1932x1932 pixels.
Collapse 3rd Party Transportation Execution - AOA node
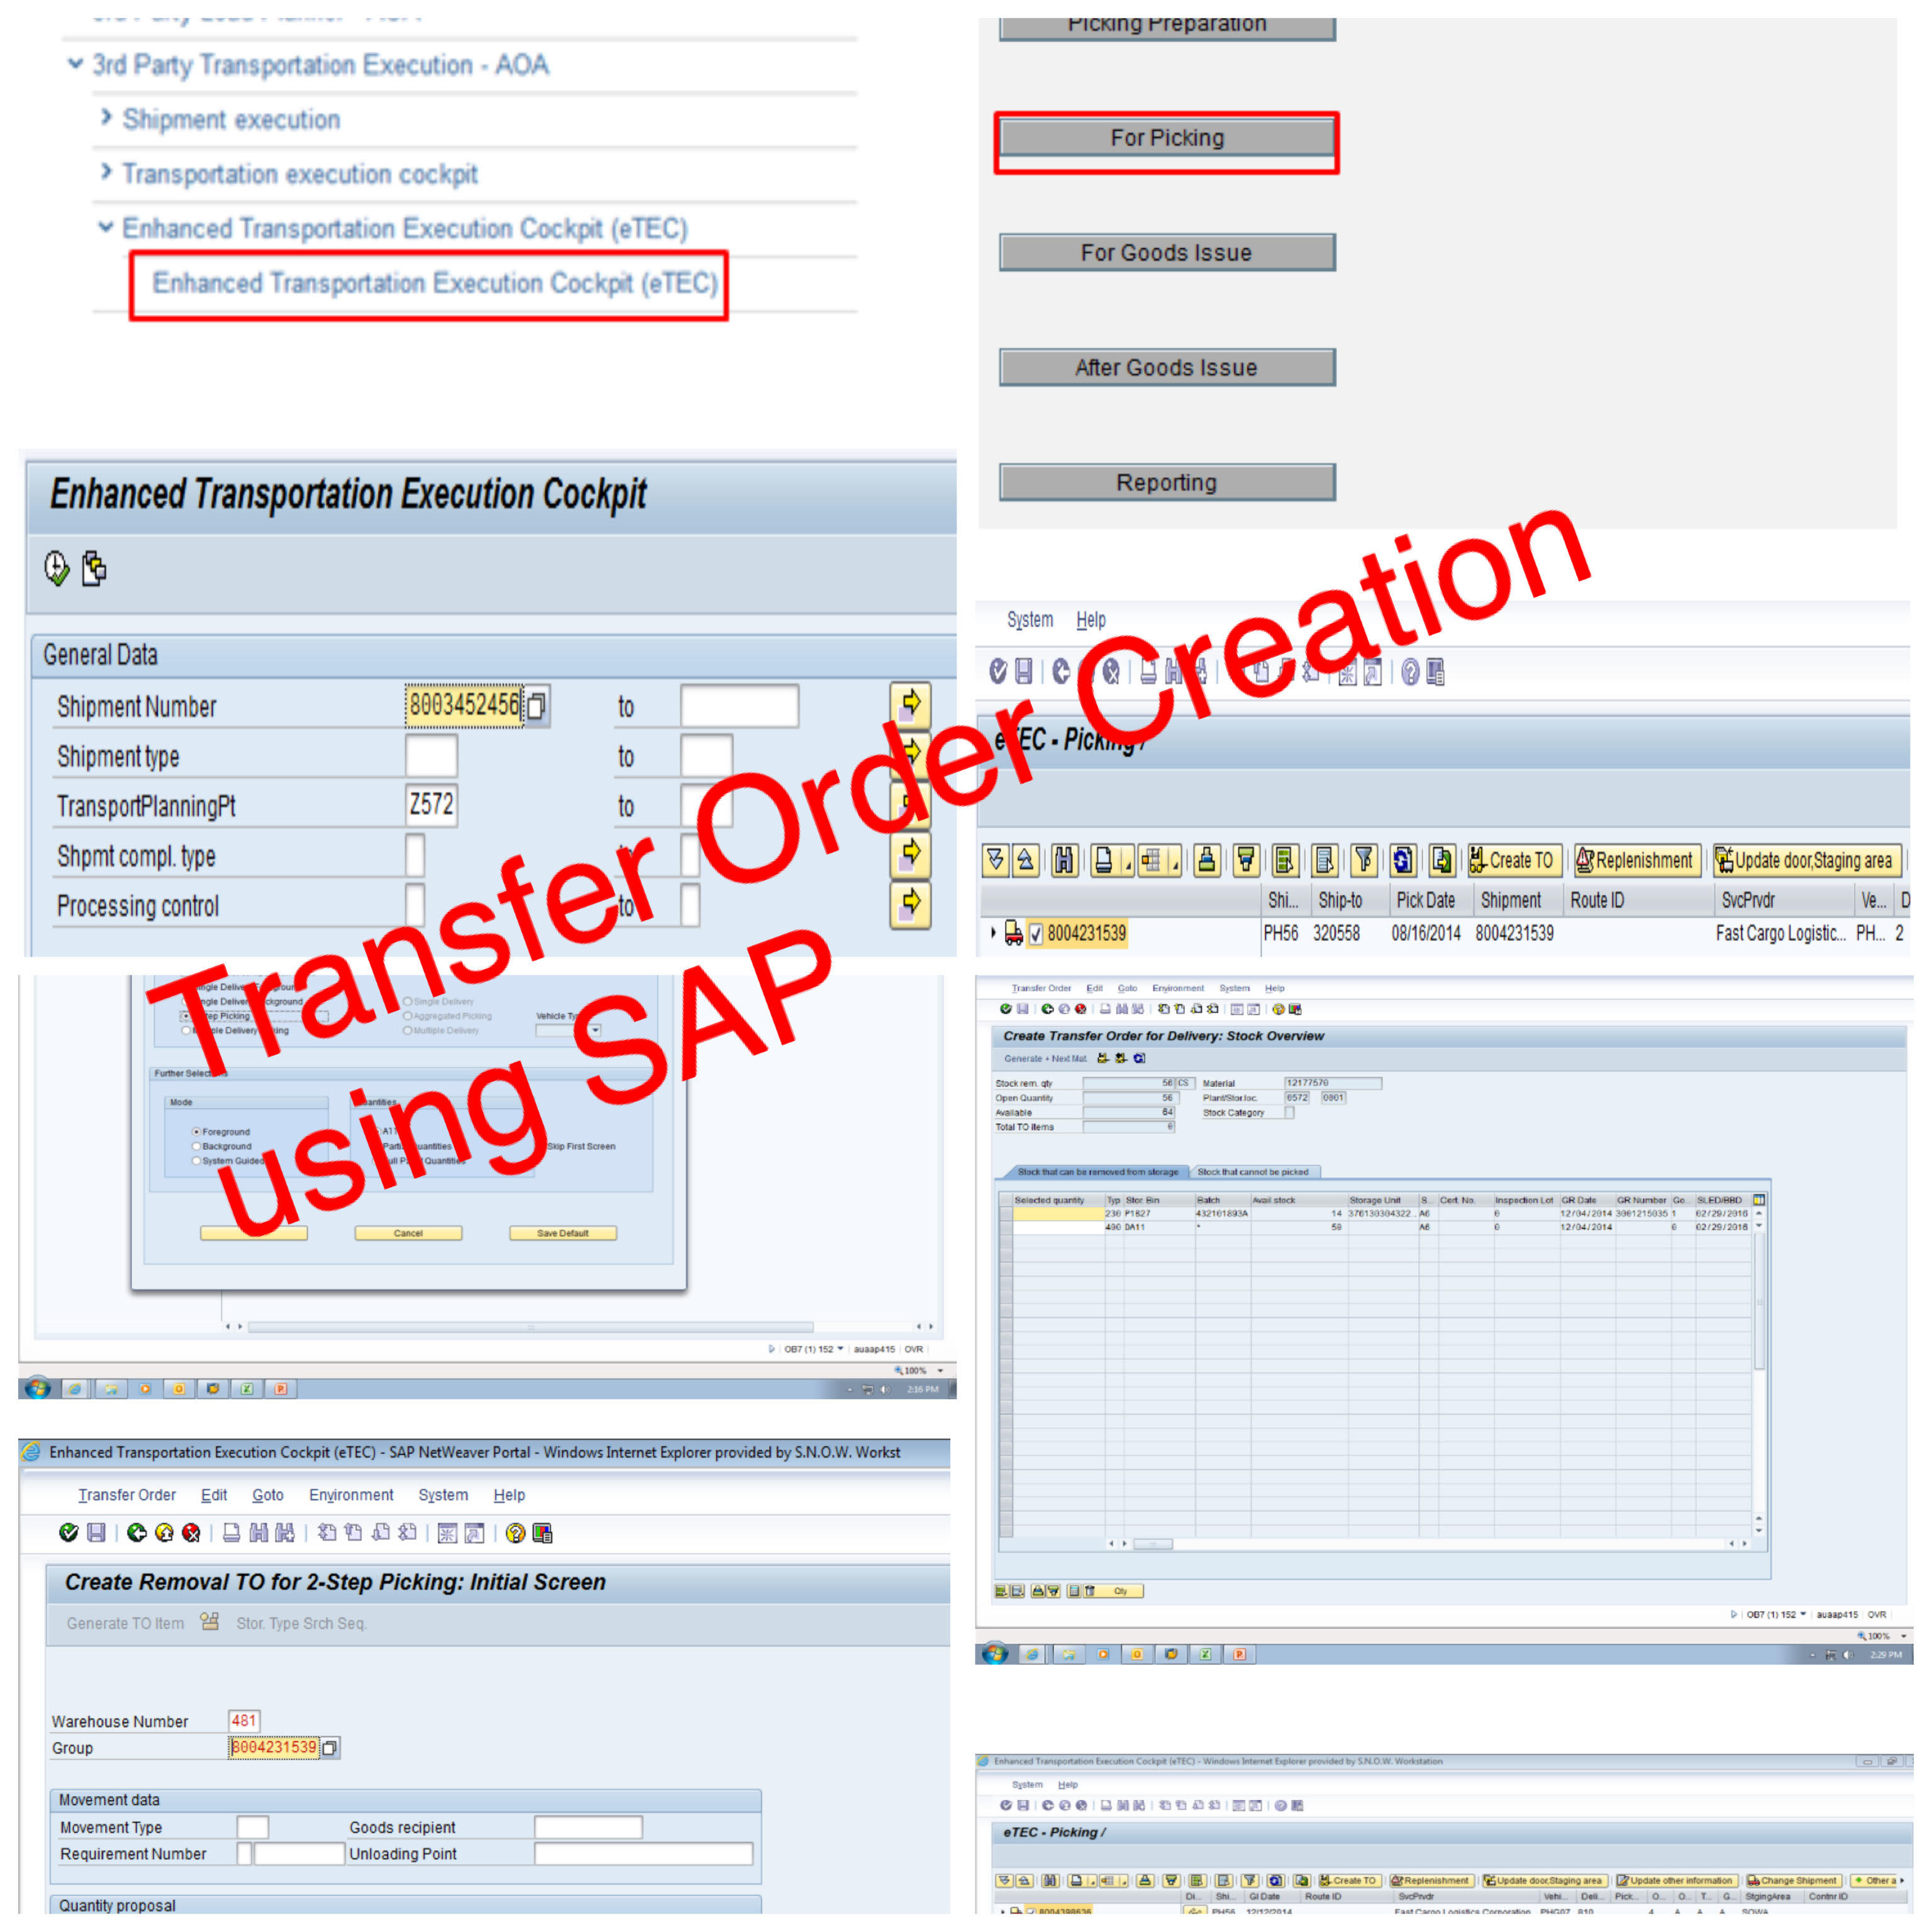pos(75,64)
